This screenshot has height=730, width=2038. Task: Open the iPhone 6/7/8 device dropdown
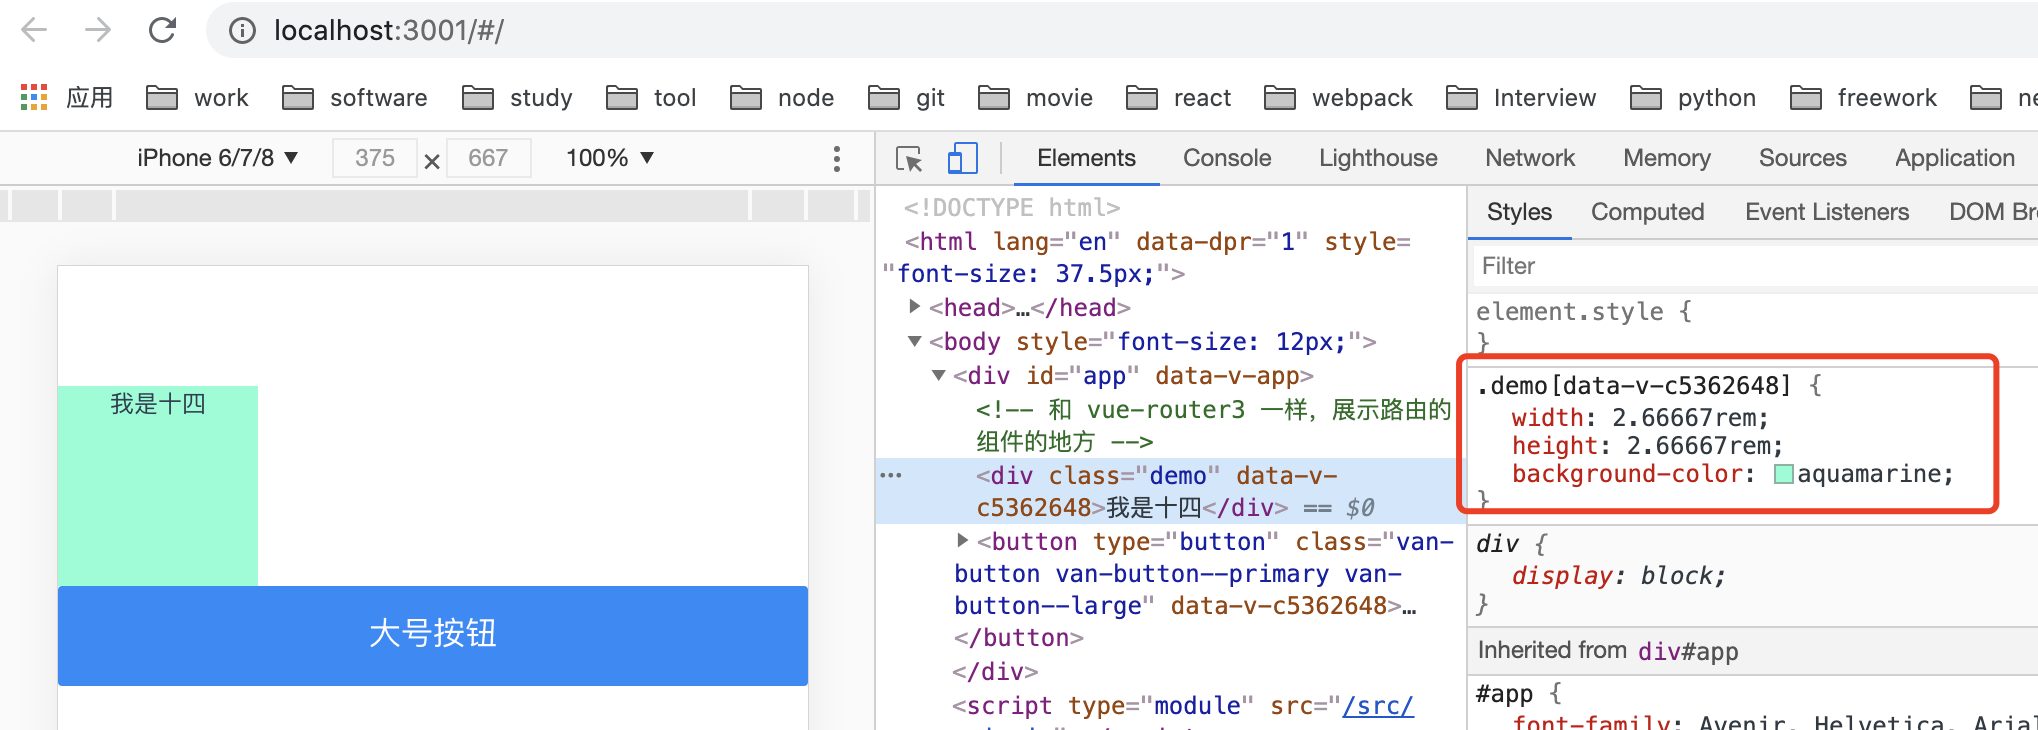tap(218, 158)
